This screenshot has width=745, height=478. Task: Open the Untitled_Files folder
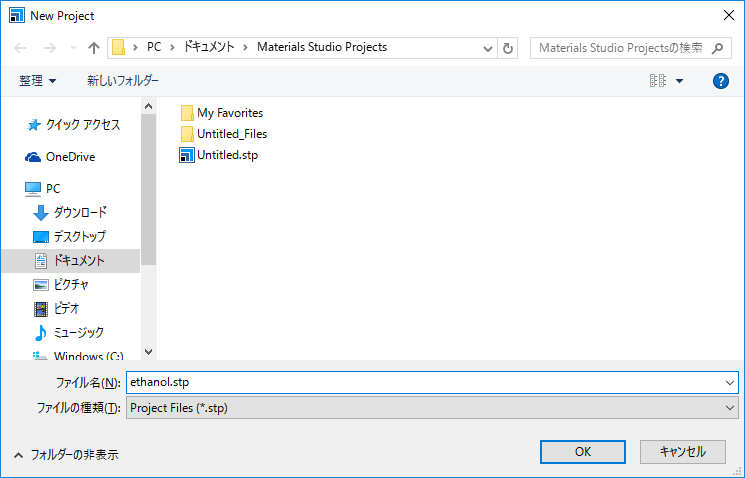[x=231, y=134]
